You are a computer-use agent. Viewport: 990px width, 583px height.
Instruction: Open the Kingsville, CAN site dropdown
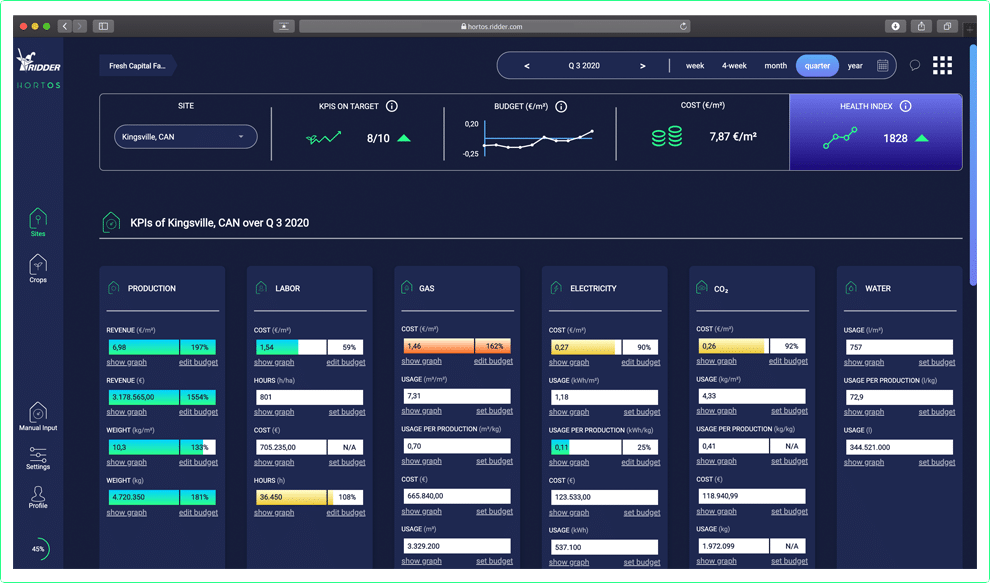click(185, 137)
